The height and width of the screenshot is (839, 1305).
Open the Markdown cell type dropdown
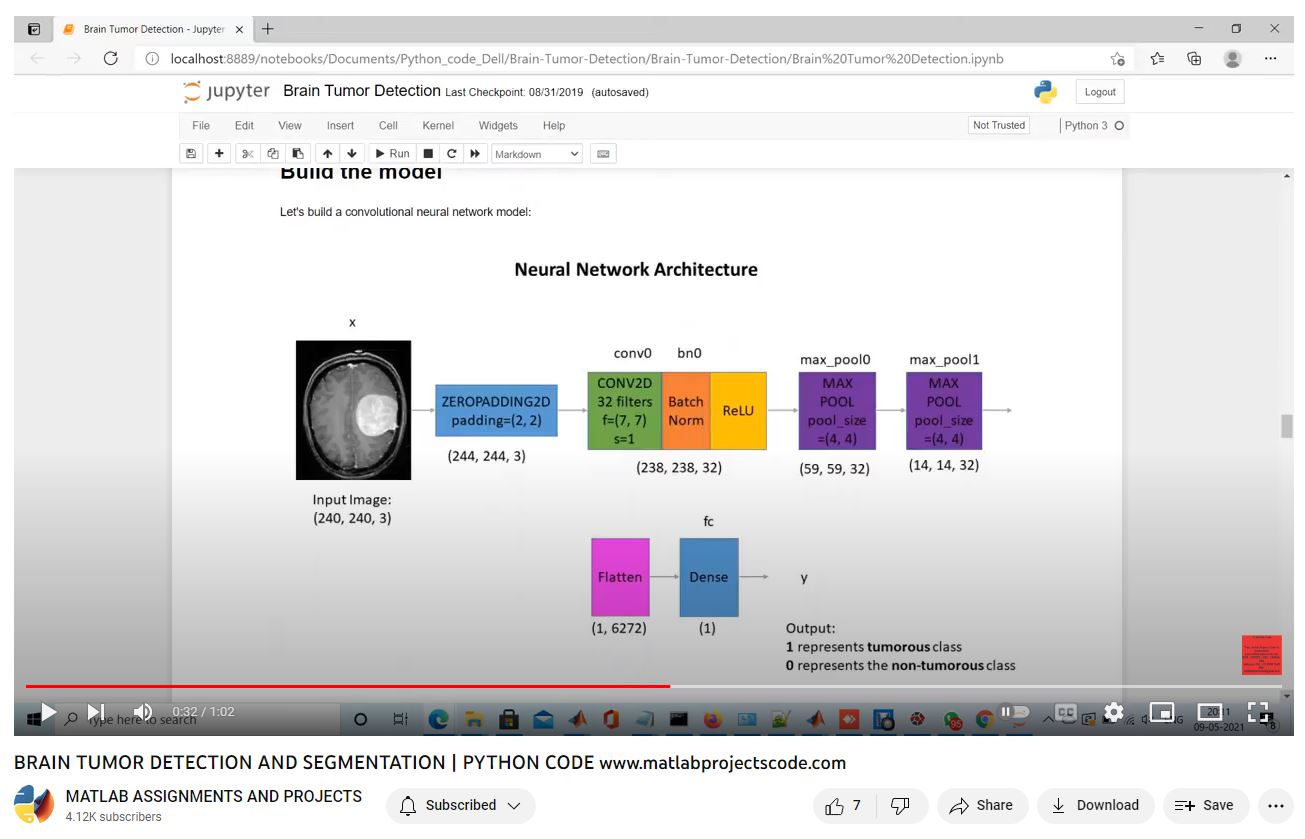coord(537,154)
